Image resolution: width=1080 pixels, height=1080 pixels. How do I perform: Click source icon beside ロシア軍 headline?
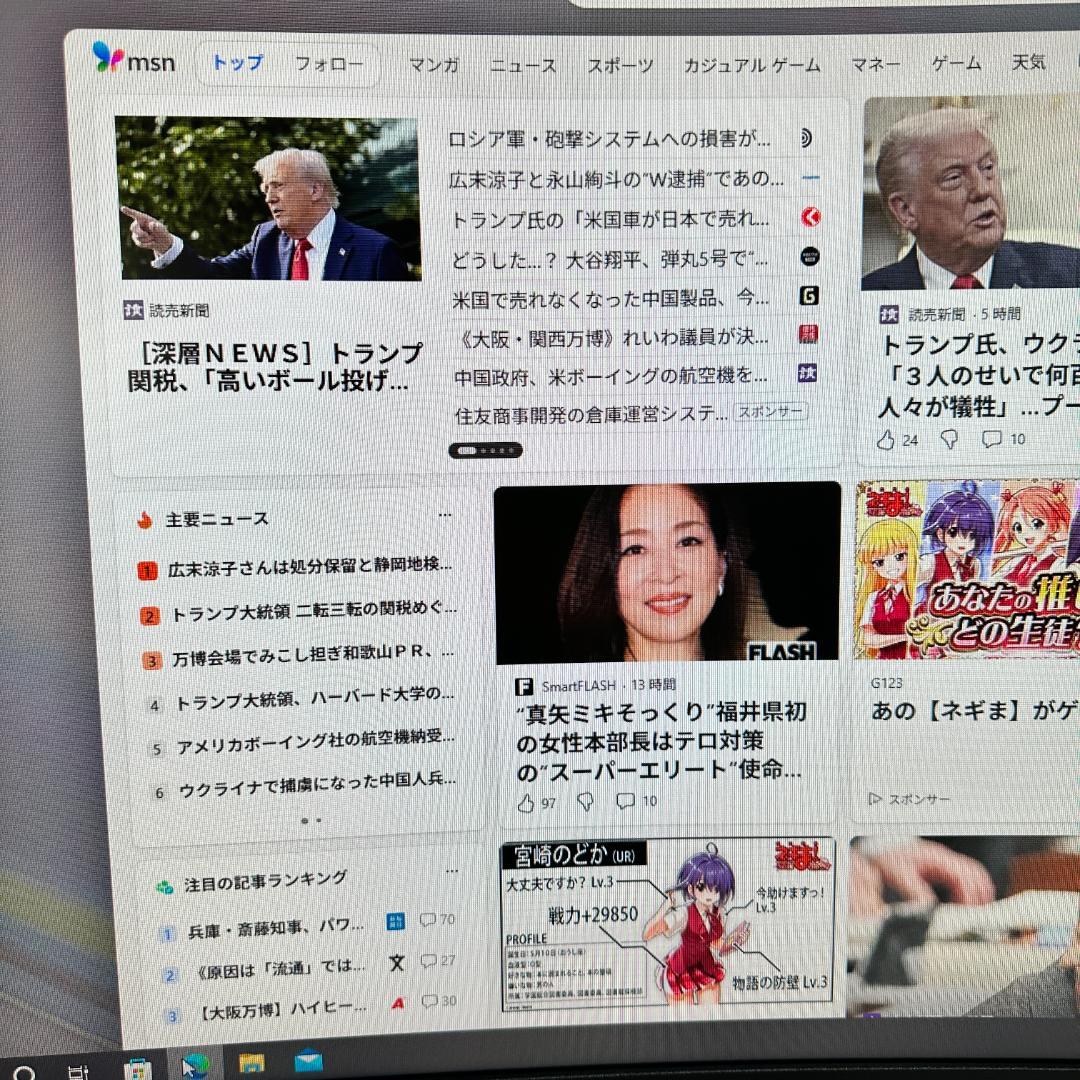806,138
